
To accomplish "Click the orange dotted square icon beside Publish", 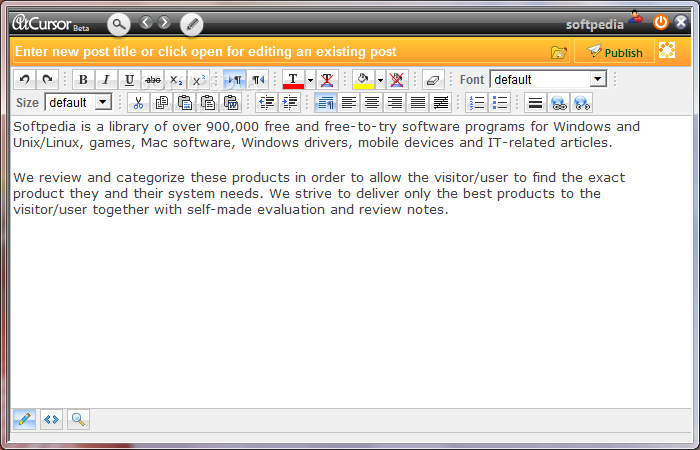I will [x=667, y=50].
